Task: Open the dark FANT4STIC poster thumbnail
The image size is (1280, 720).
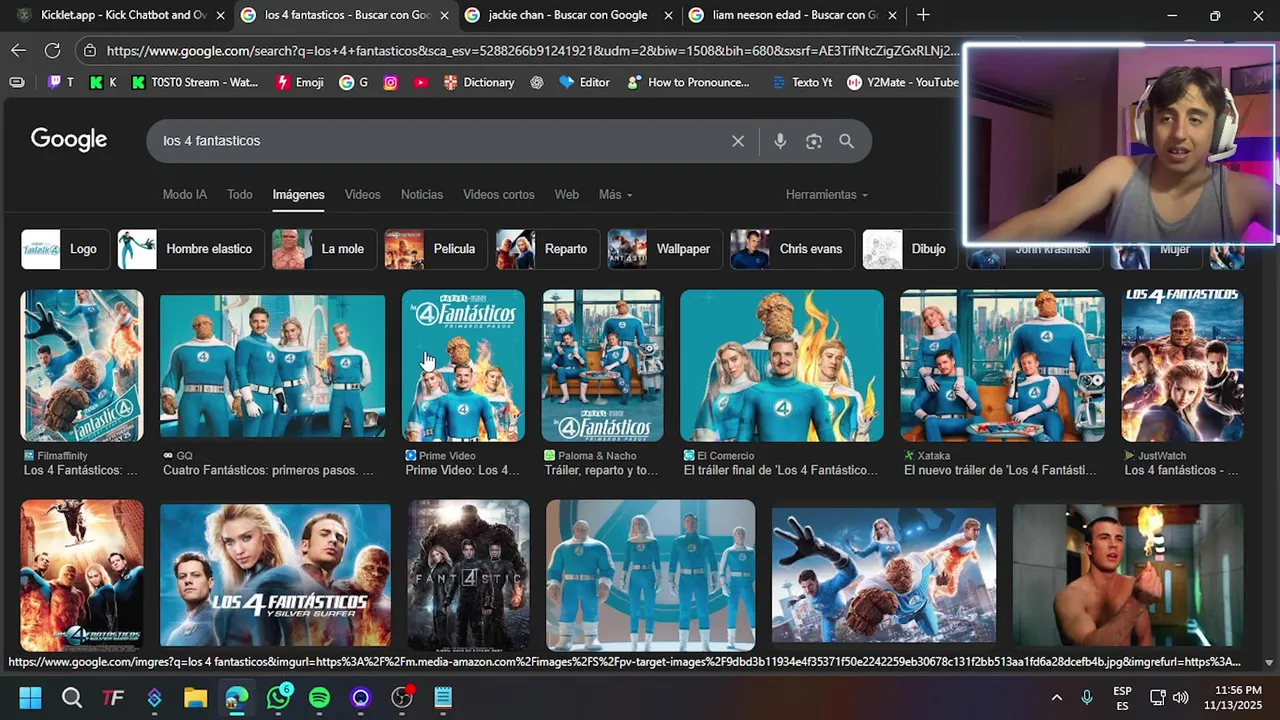Action: pos(468,576)
